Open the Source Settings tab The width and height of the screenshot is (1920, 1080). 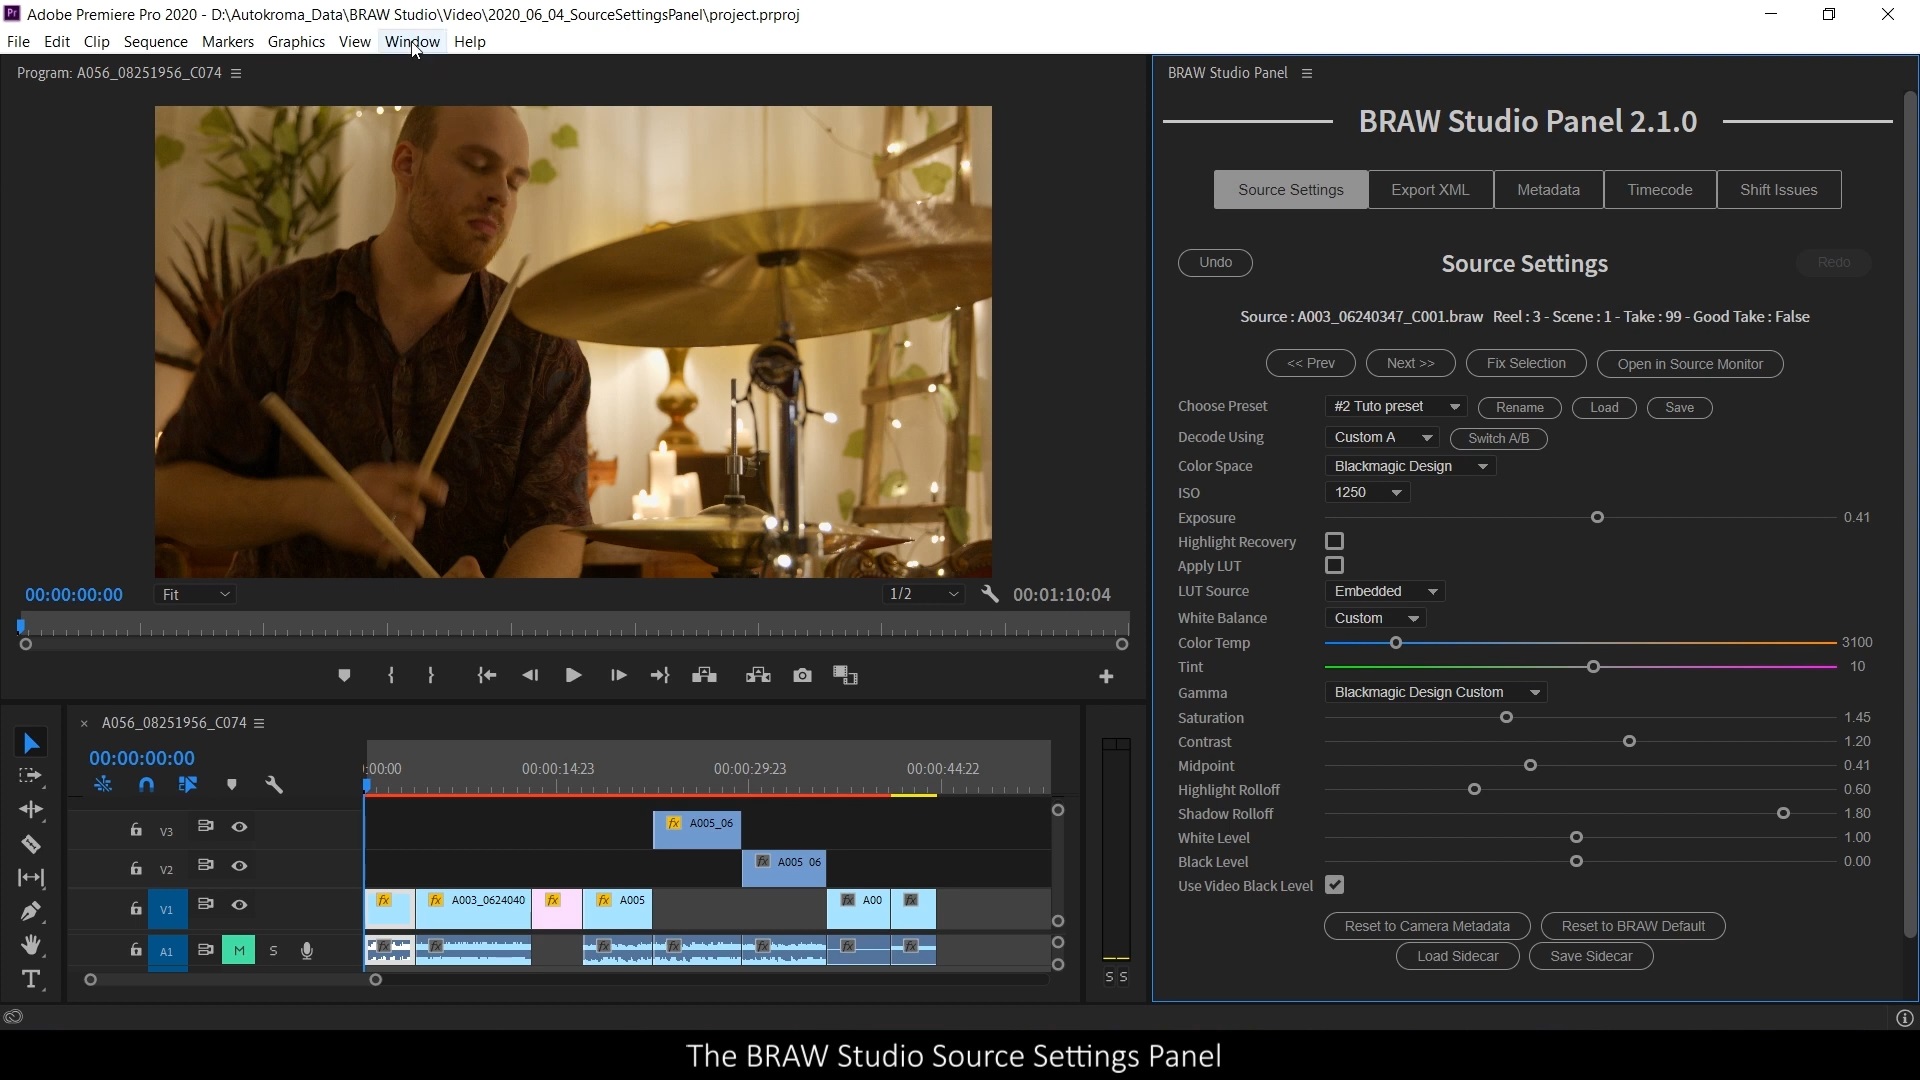[x=1290, y=189]
